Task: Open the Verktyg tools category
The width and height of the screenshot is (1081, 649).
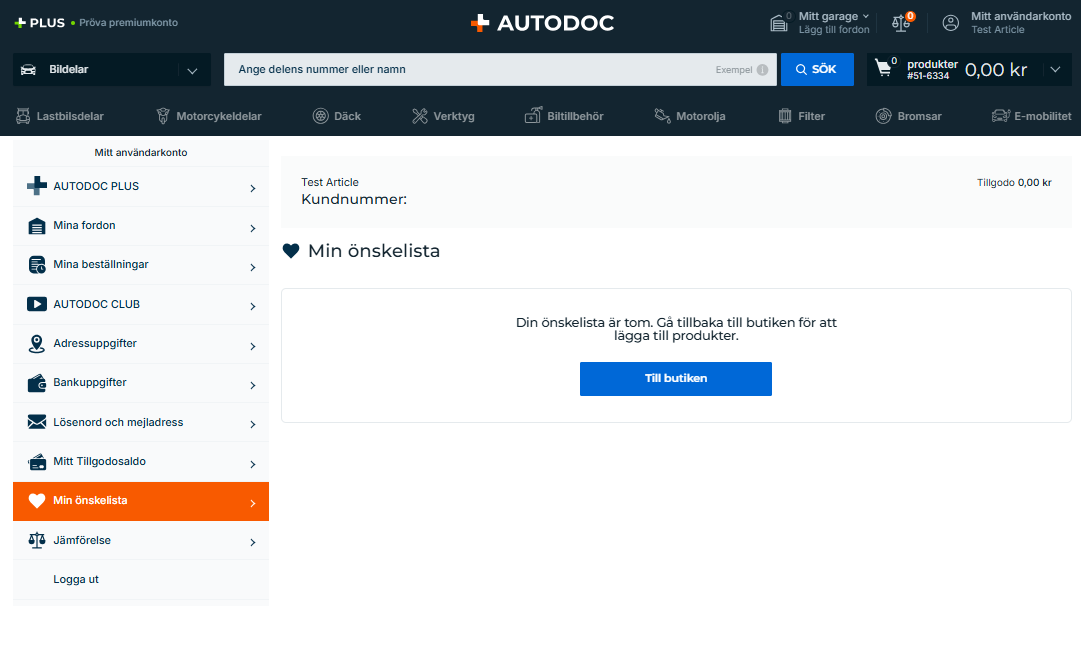Action: pyautogui.click(x=443, y=116)
